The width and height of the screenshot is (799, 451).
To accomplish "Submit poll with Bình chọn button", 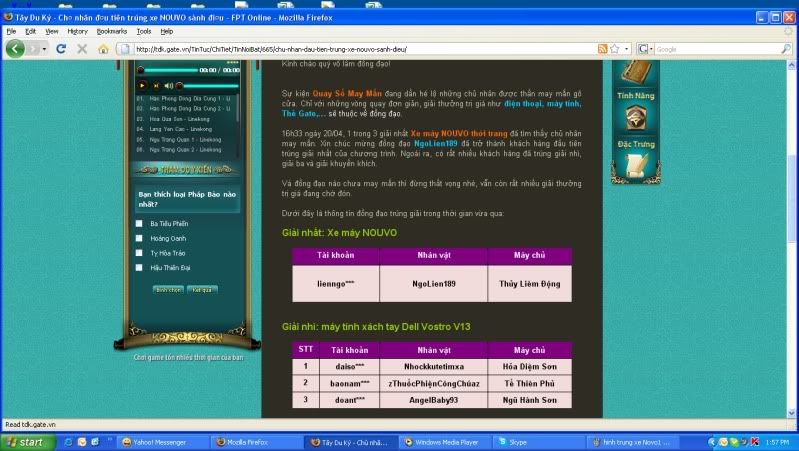I will click(168, 289).
